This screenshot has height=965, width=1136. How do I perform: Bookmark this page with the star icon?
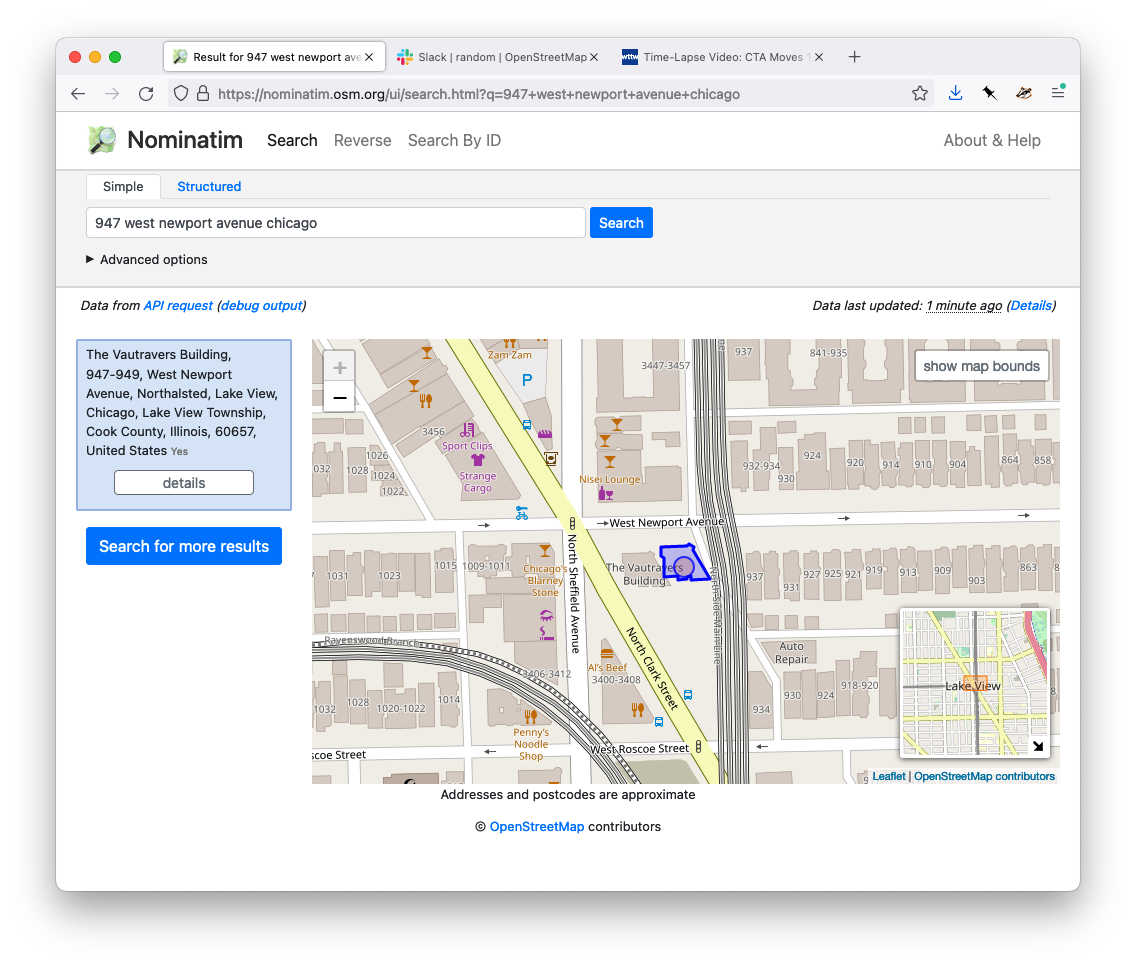pos(919,93)
